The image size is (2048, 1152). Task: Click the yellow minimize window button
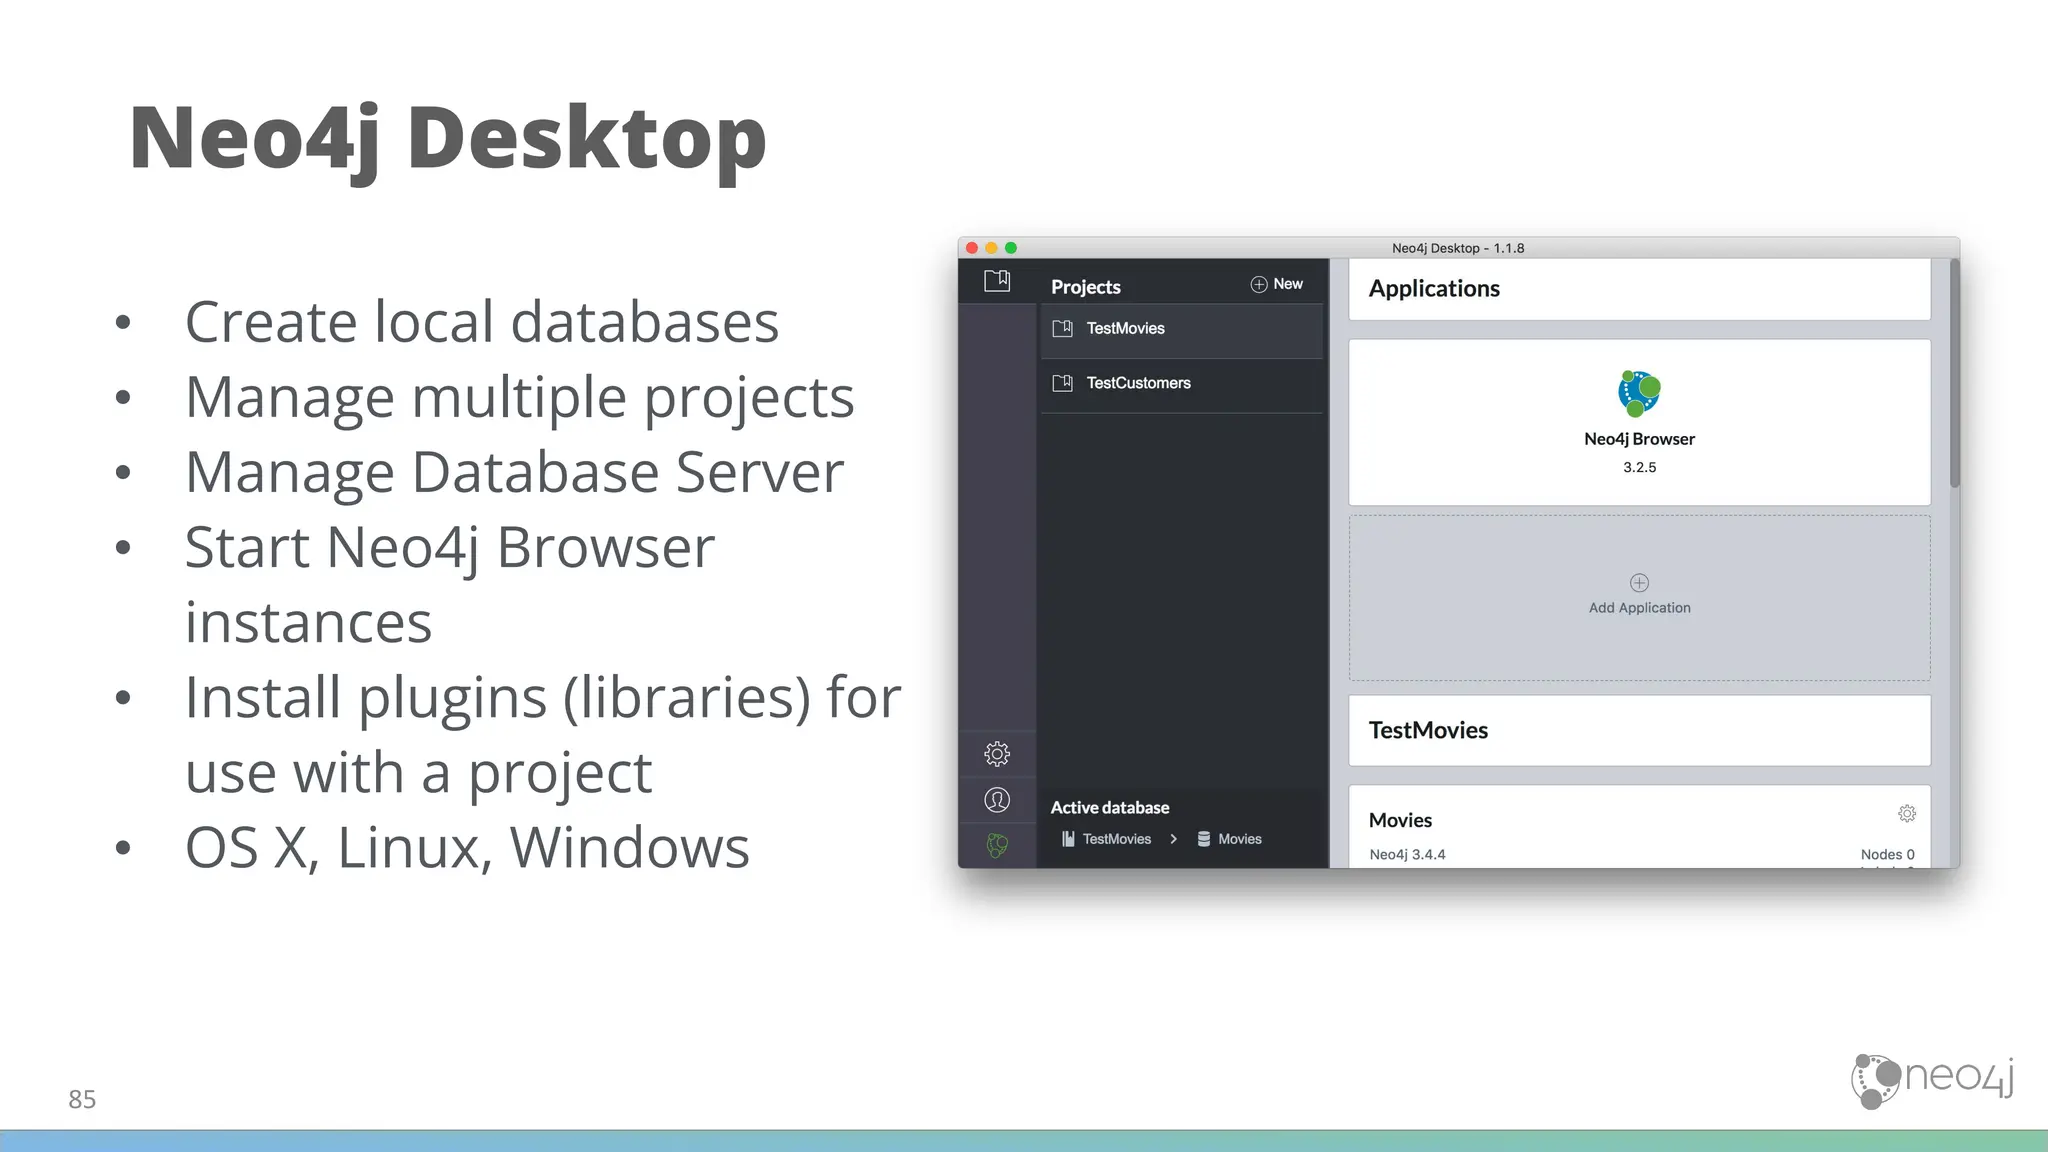(991, 248)
